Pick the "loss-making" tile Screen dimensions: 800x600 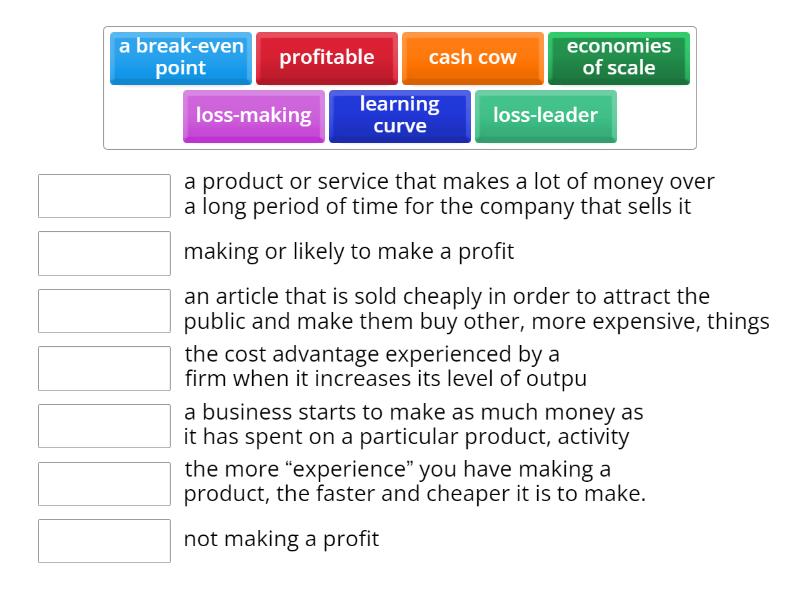(253, 115)
